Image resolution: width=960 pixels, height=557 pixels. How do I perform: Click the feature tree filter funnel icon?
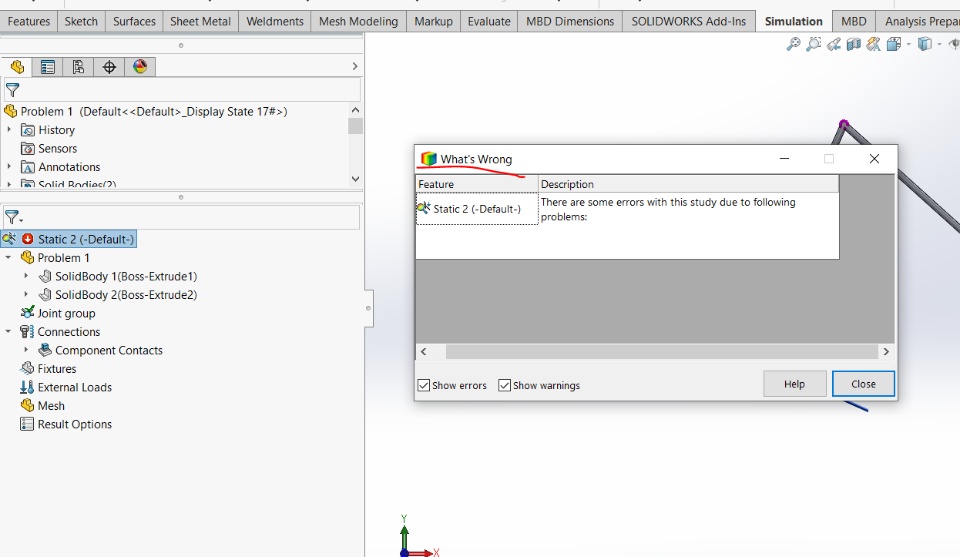point(12,91)
